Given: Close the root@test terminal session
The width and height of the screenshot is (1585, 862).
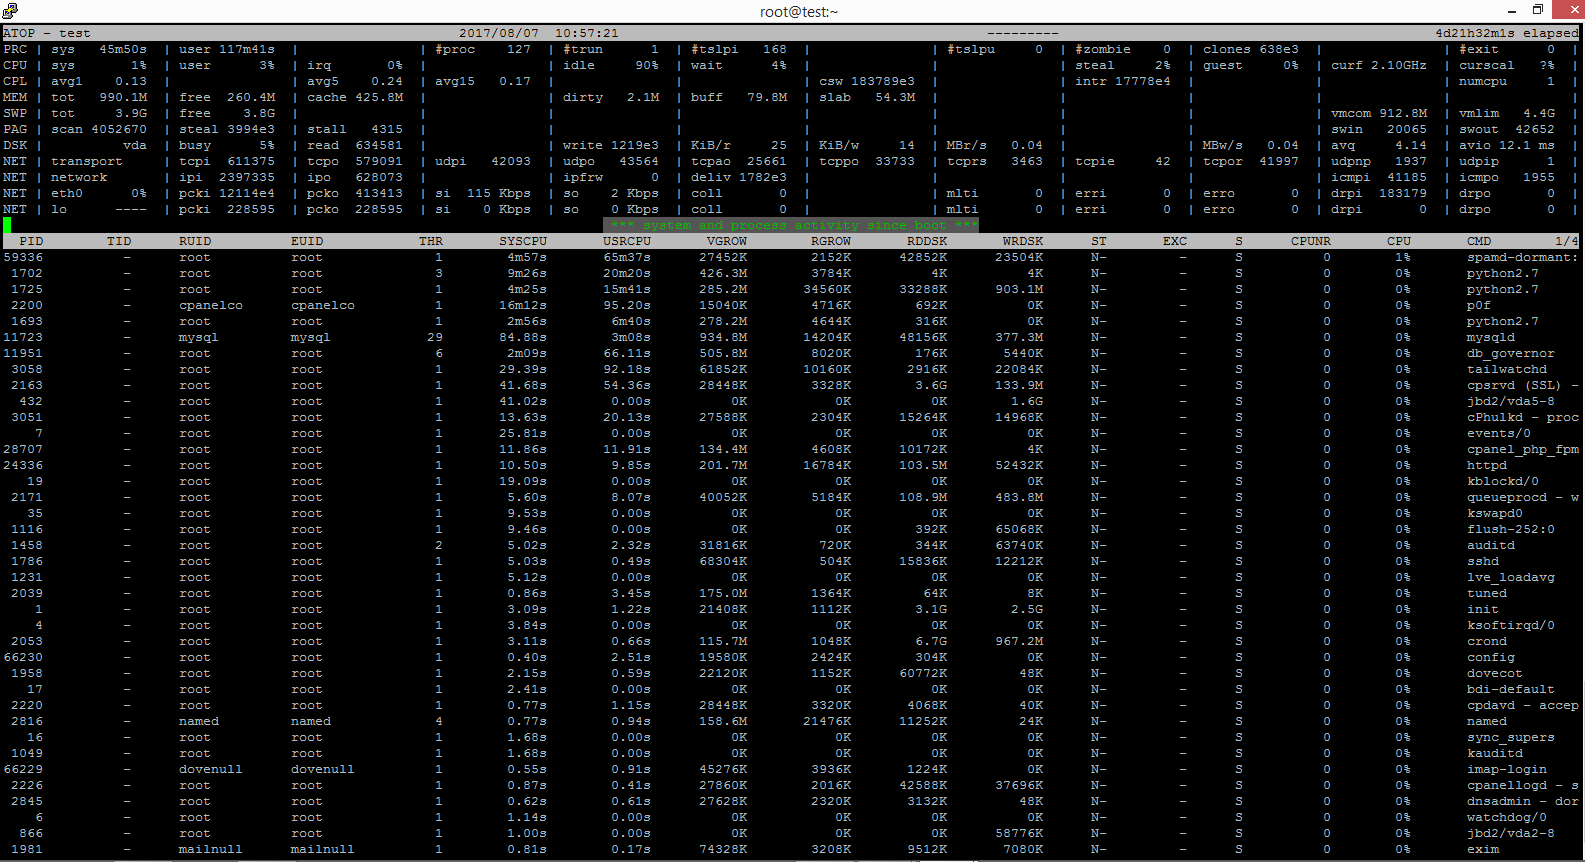Looking at the screenshot, I should [x=1567, y=11].
